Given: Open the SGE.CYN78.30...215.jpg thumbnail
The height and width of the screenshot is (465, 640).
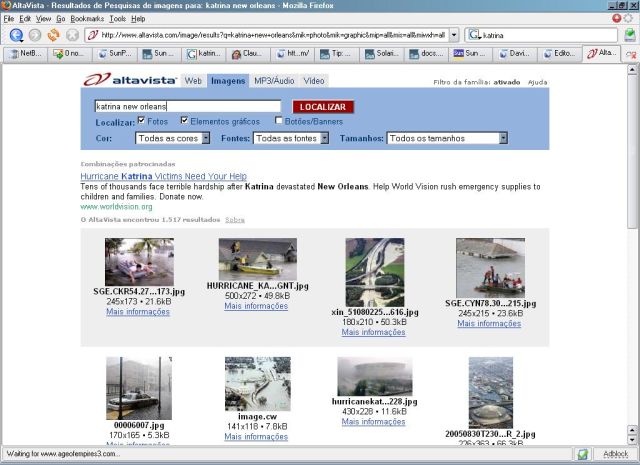Looking at the screenshot, I should pyautogui.click(x=490, y=268).
